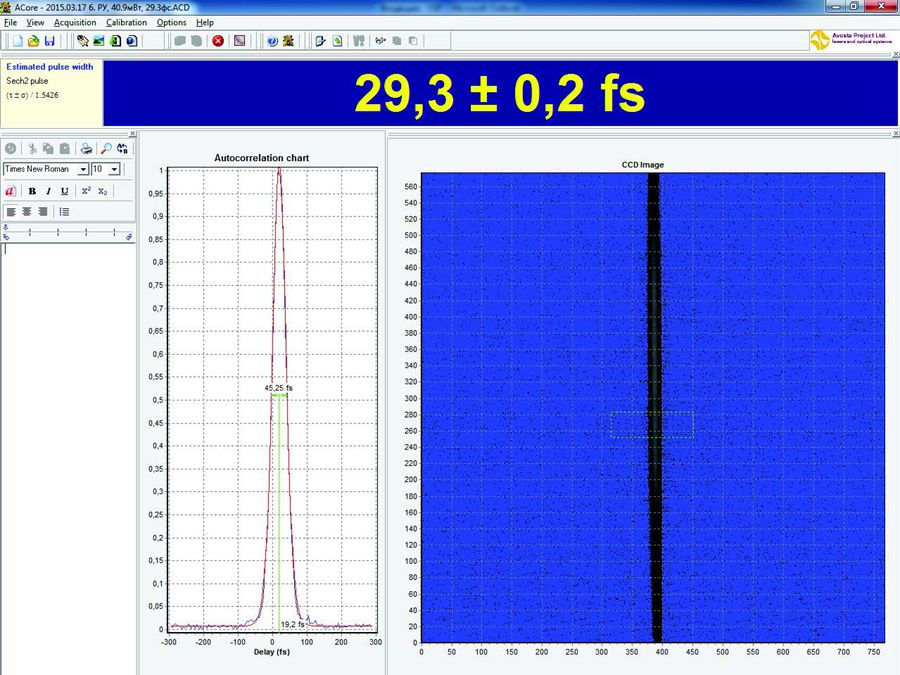
Task: Toggle italic formatting in notes editor
Action: pyautogui.click(x=48, y=191)
